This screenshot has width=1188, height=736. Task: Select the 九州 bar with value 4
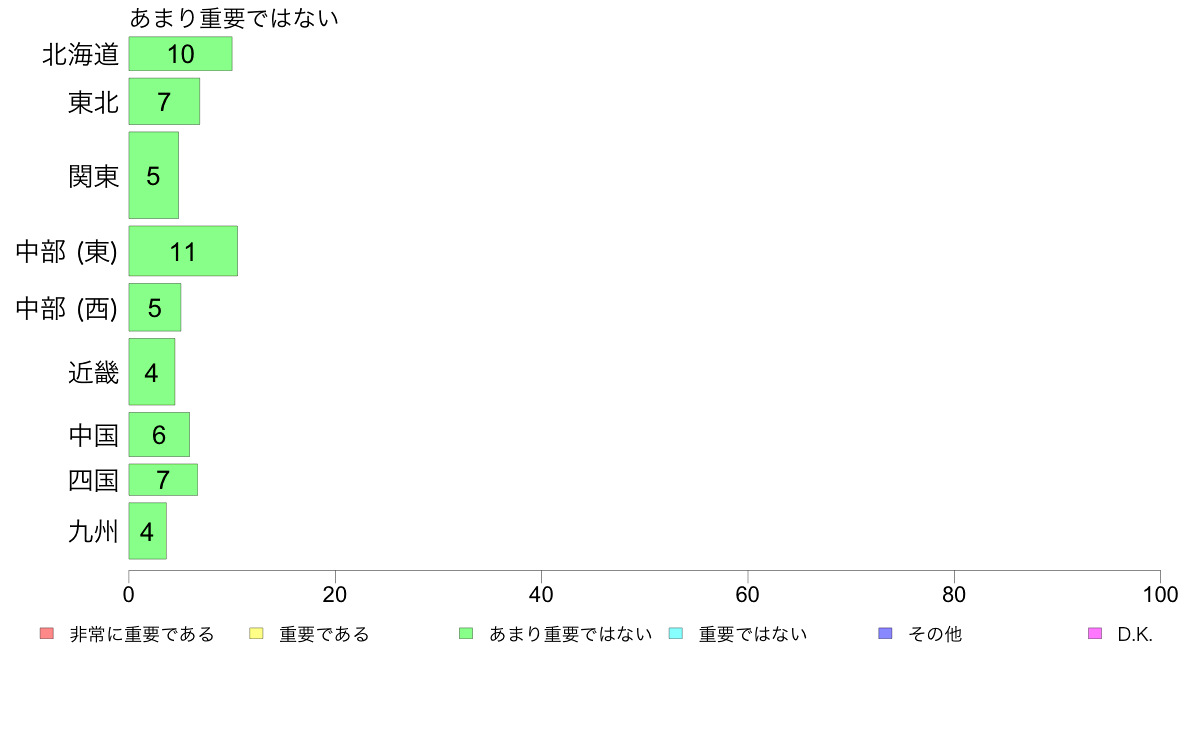[148, 531]
